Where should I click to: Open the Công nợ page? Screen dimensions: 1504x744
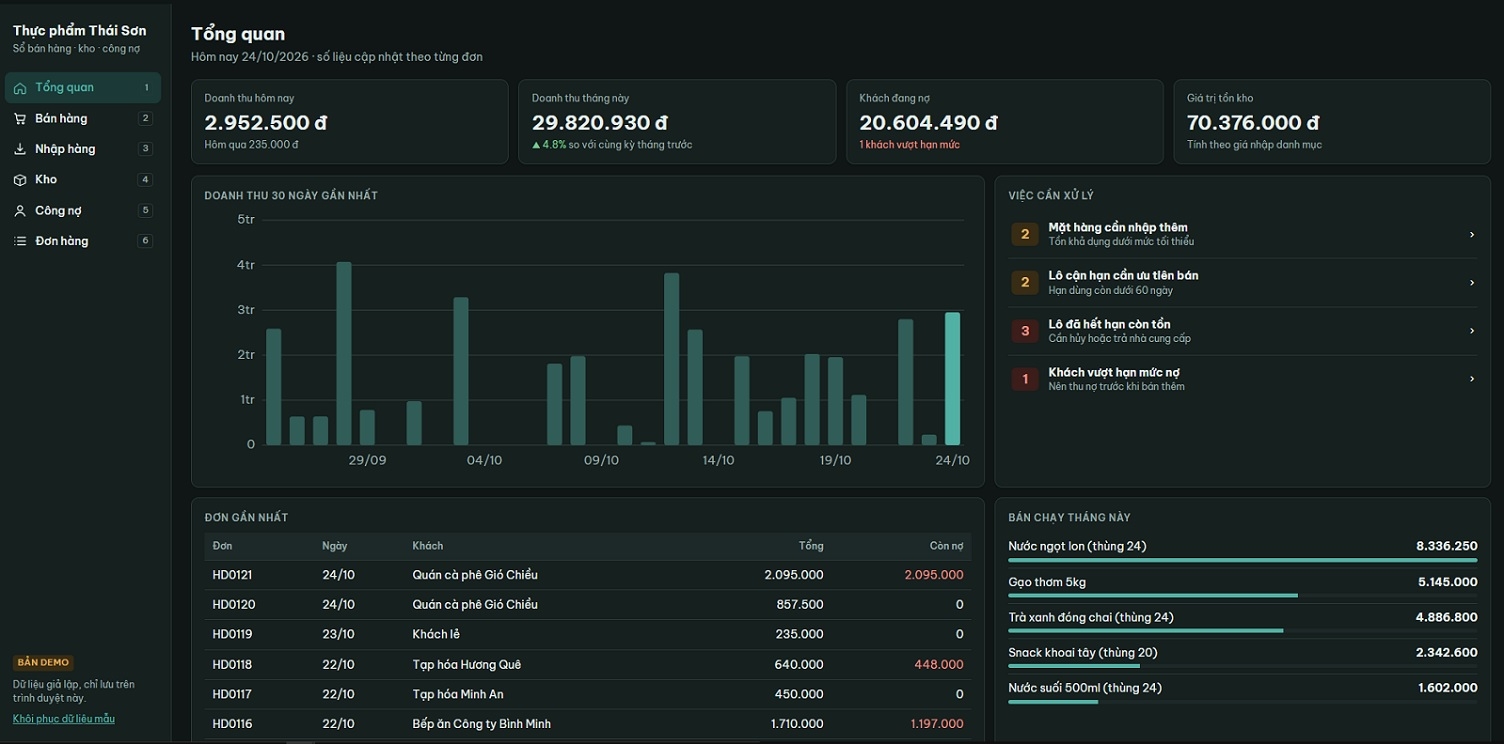coord(83,211)
